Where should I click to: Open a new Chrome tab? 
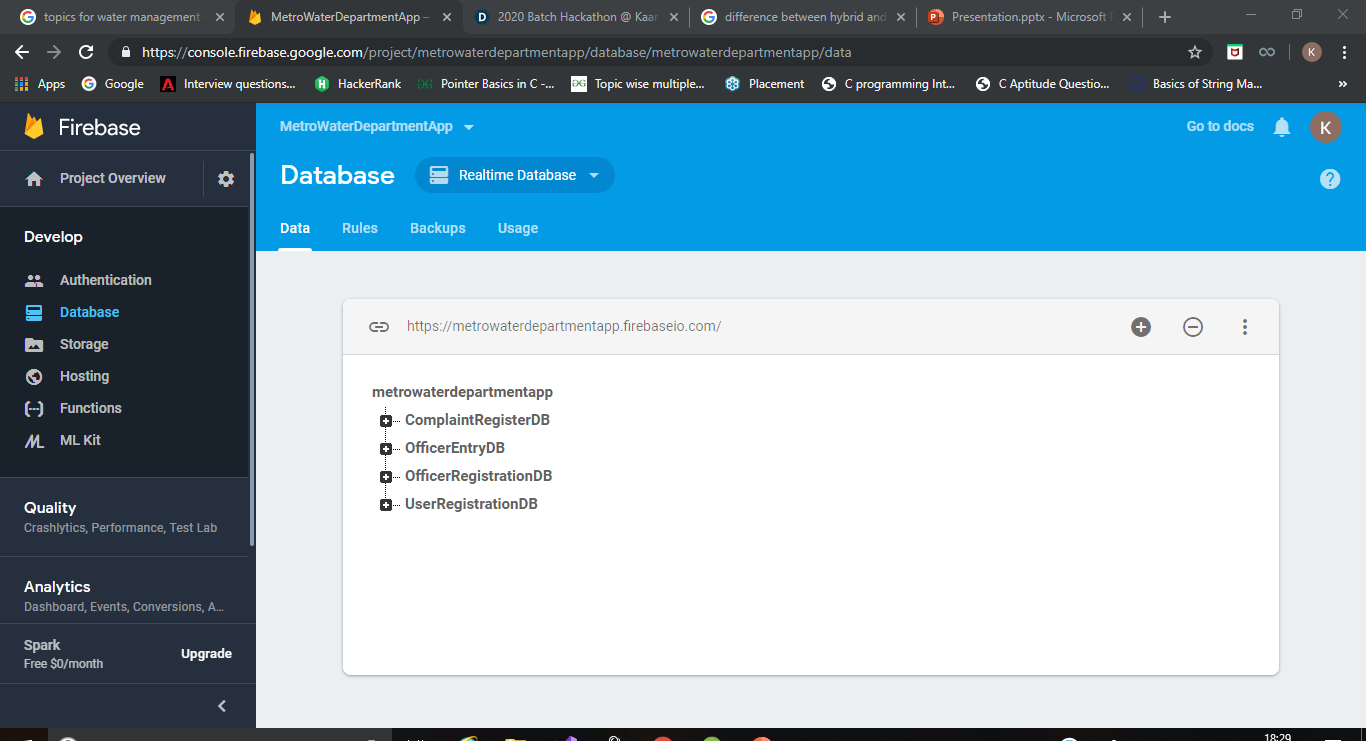click(1165, 17)
